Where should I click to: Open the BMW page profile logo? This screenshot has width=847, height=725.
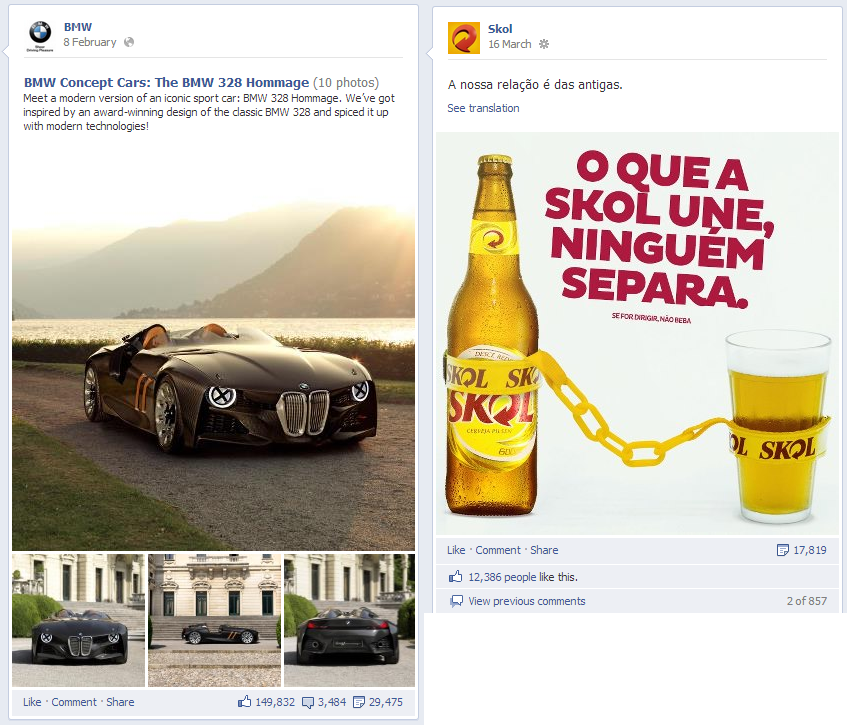point(40,36)
